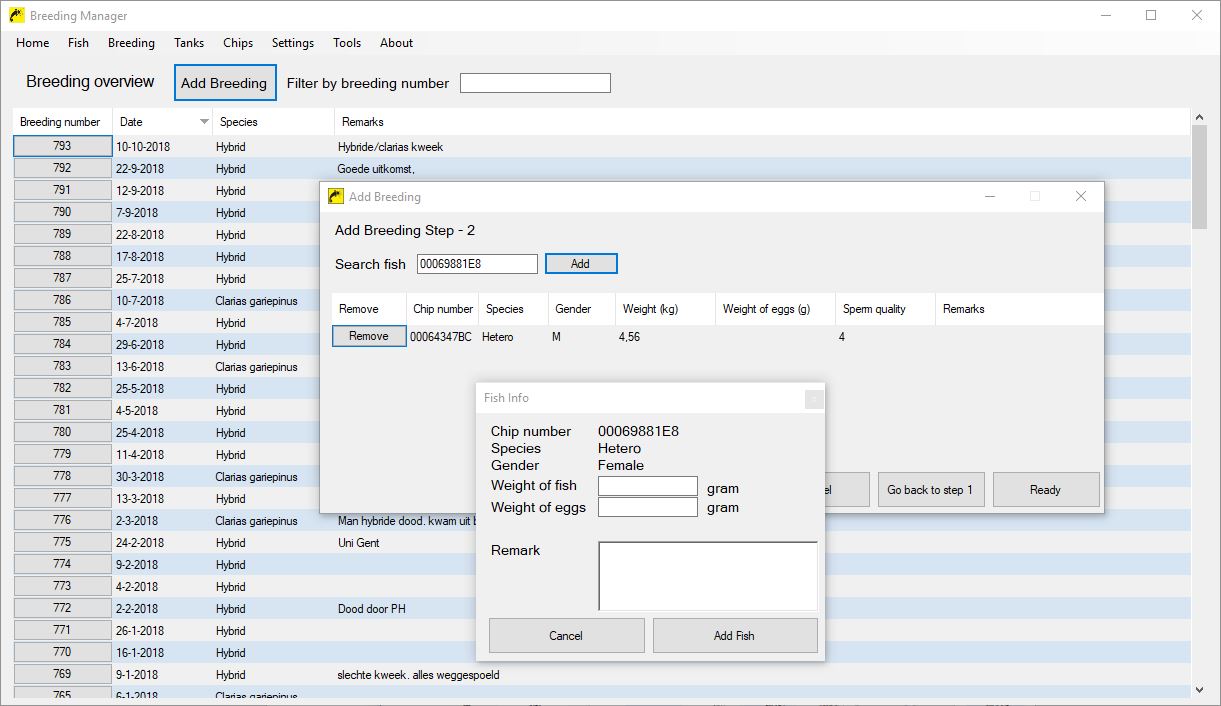Open the Settings menu

292,43
